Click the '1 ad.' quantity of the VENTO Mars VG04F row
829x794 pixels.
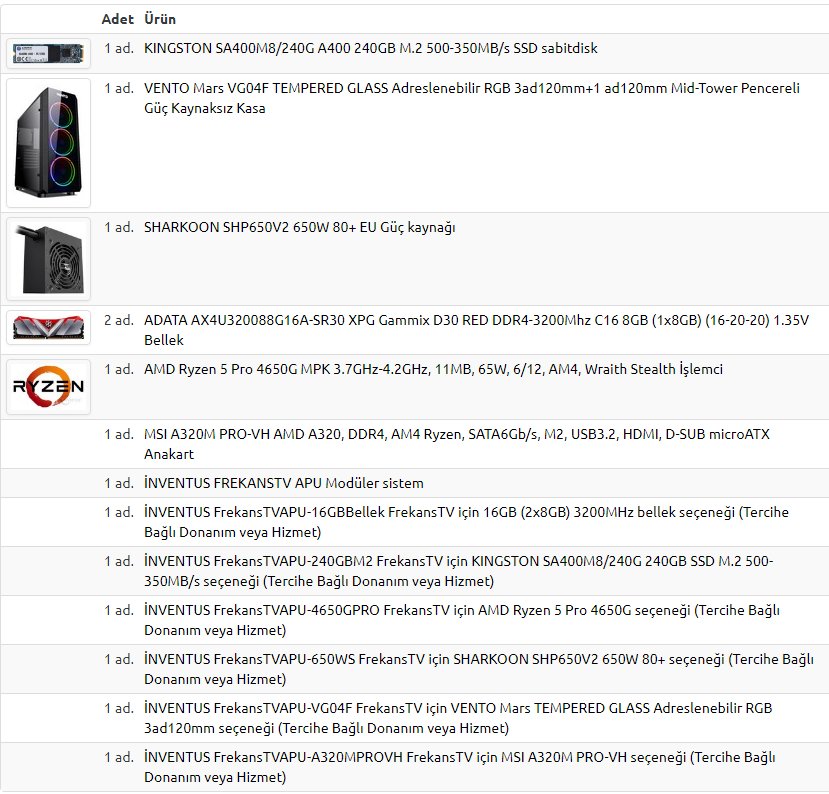[x=118, y=88]
